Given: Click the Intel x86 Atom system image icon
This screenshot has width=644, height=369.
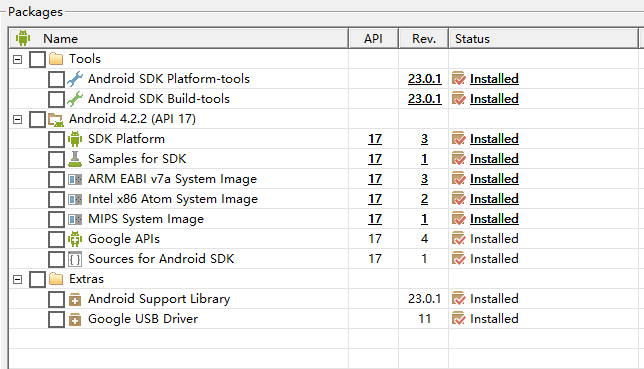Looking at the screenshot, I should pos(75,199).
